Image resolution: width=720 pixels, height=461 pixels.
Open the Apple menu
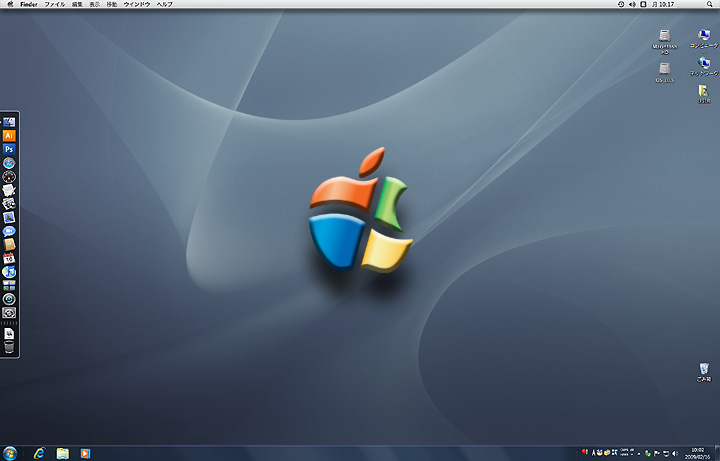[10, 4]
